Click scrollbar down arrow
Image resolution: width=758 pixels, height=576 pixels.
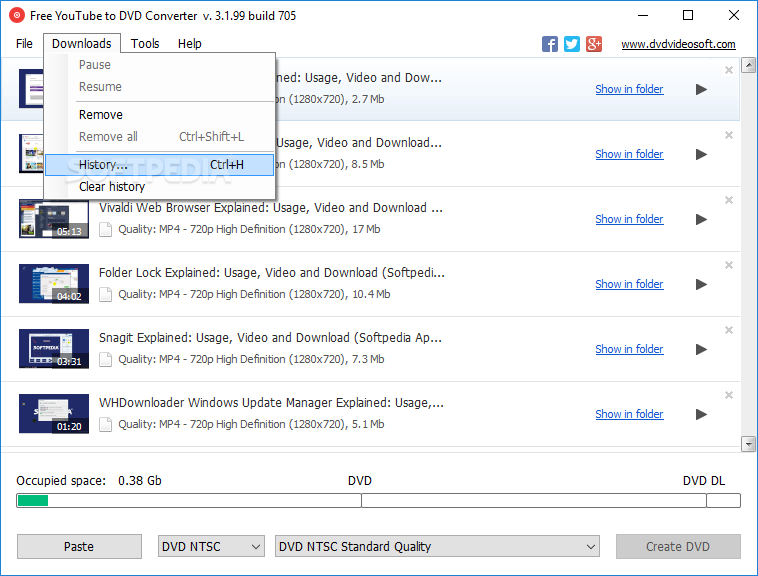tap(749, 444)
